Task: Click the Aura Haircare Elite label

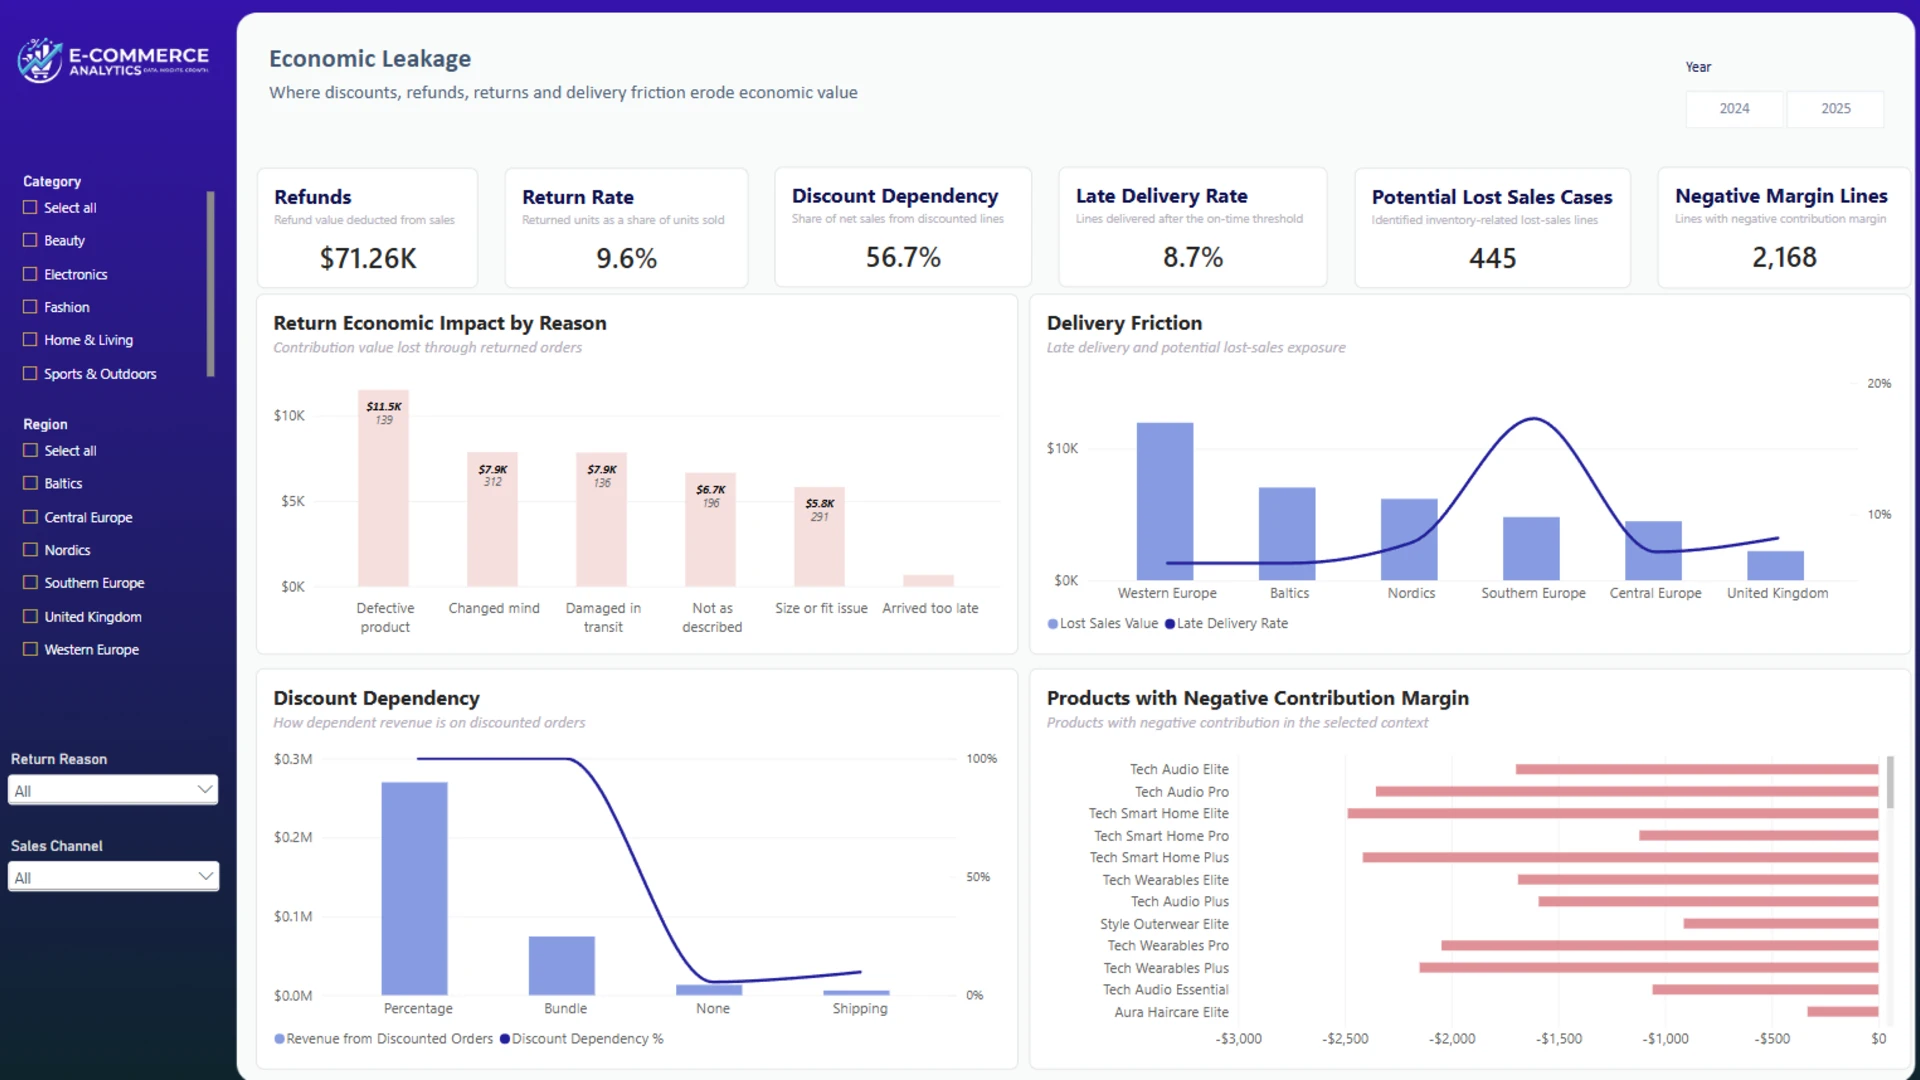Action: [1171, 1012]
